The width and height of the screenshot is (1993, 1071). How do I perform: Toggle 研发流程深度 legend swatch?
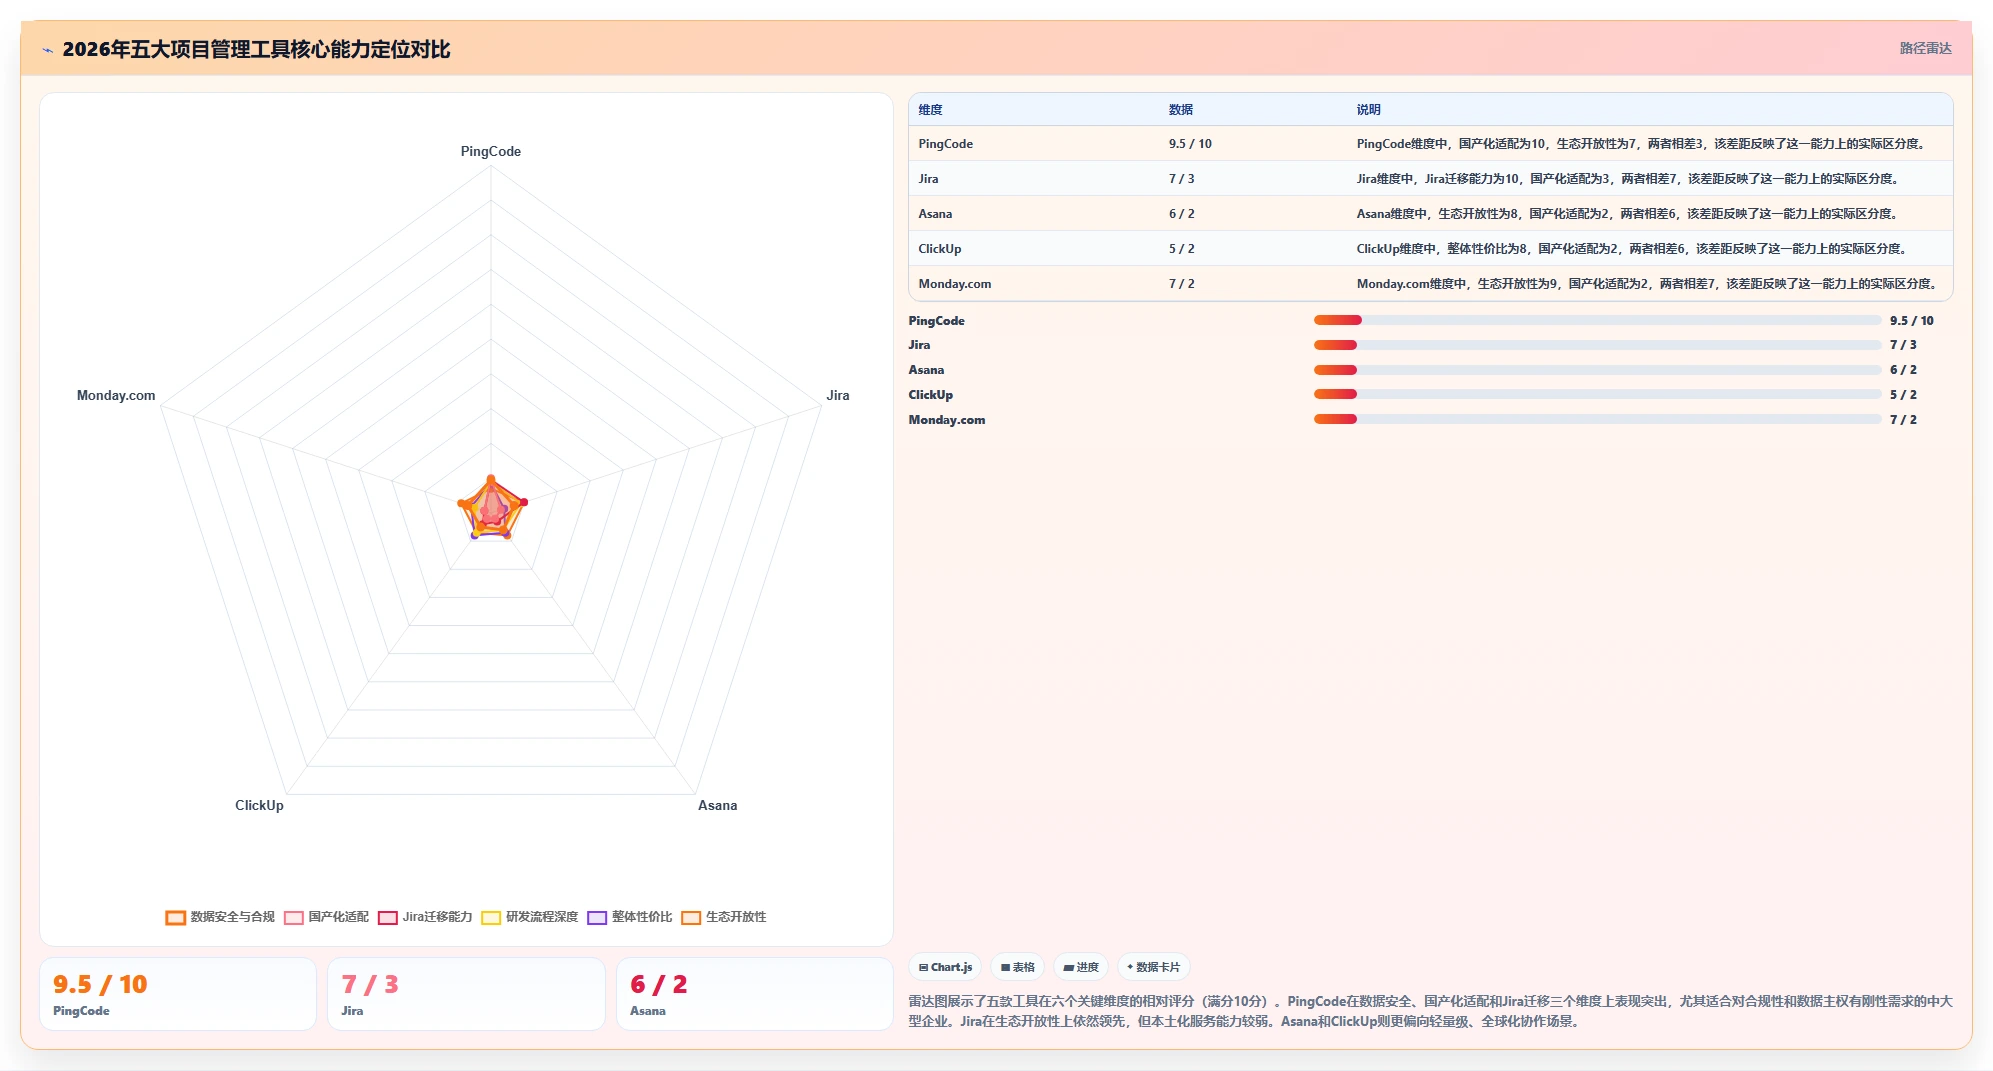click(x=491, y=917)
